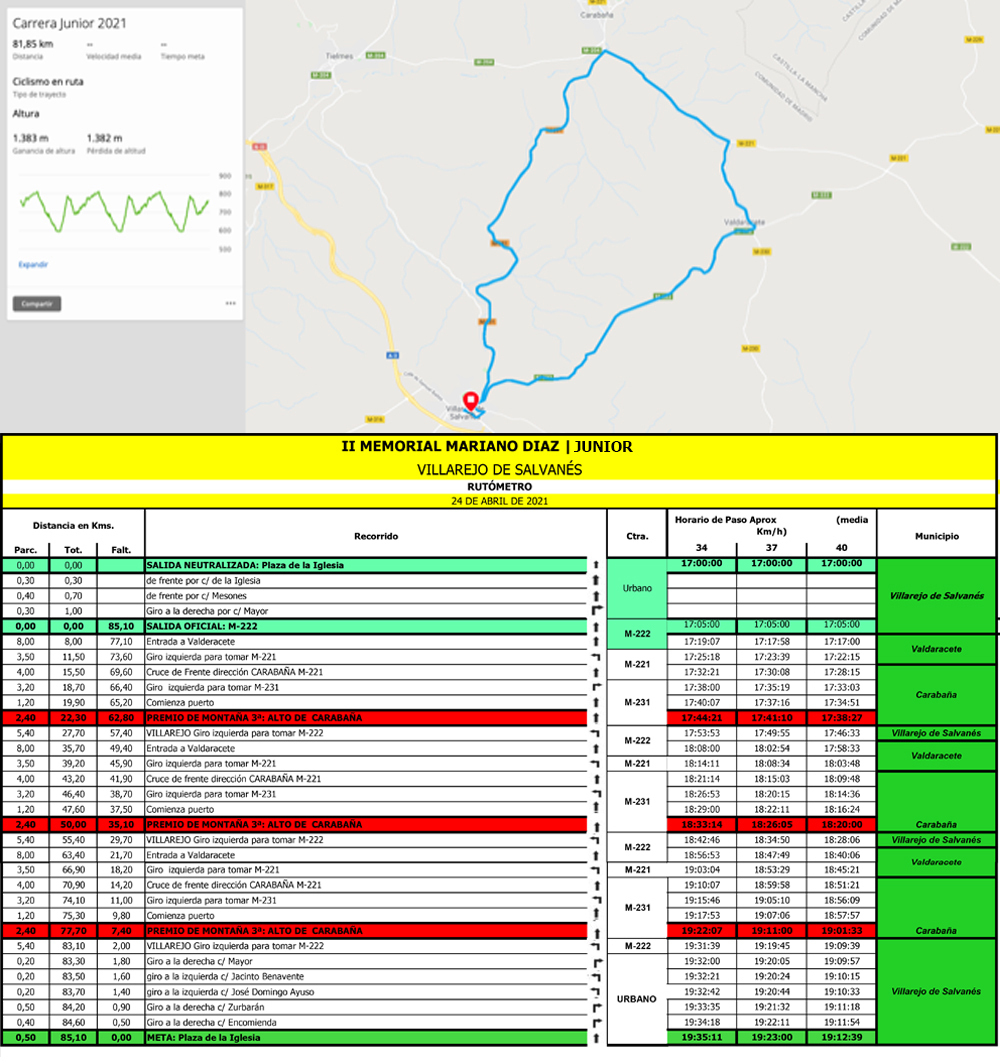Click the 'Falt.' column header

[121, 550]
